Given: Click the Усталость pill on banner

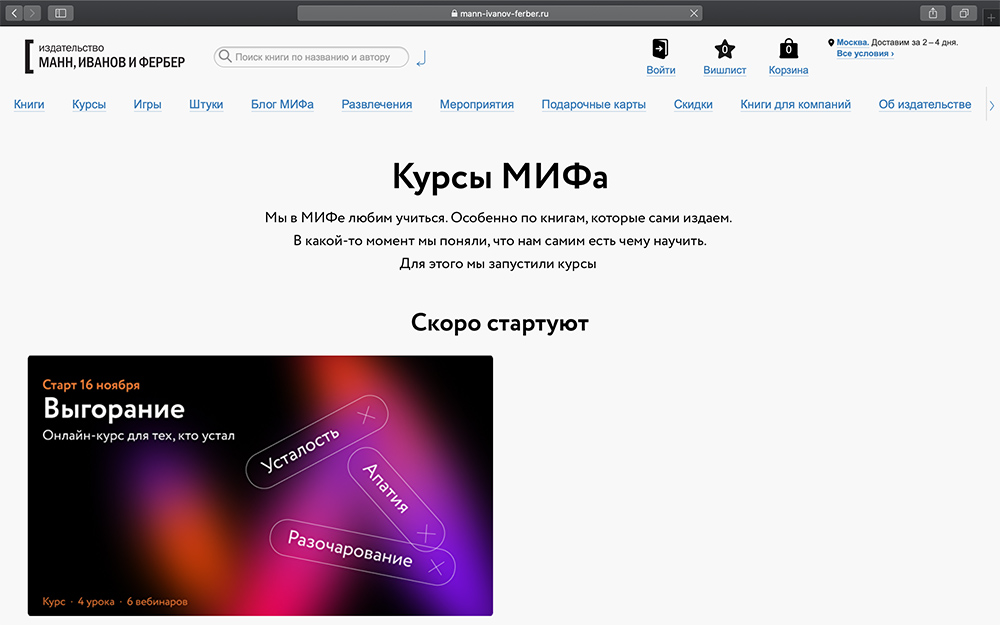Looking at the screenshot, I should tap(317, 442).
